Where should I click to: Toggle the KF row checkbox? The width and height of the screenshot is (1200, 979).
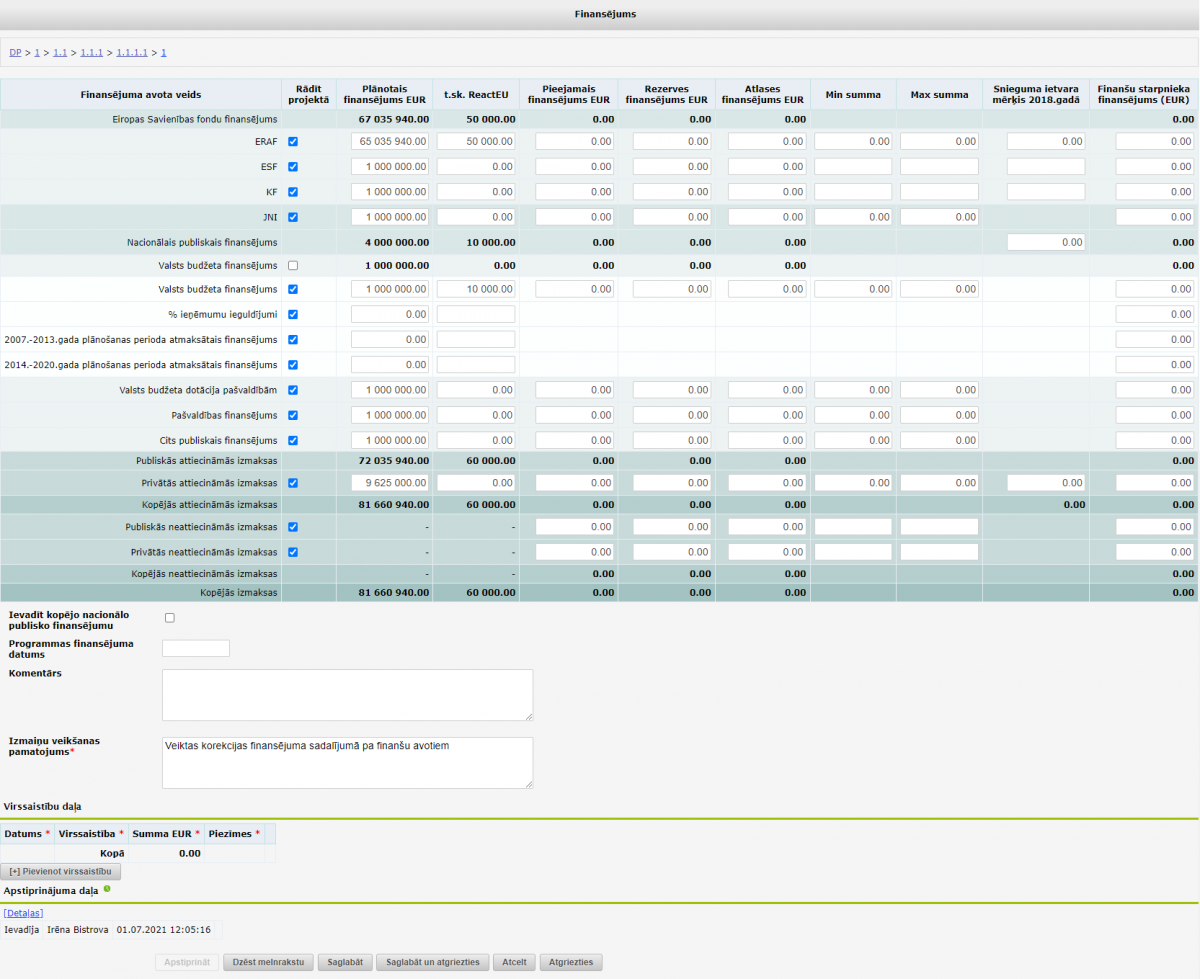[x=292, y=192]
